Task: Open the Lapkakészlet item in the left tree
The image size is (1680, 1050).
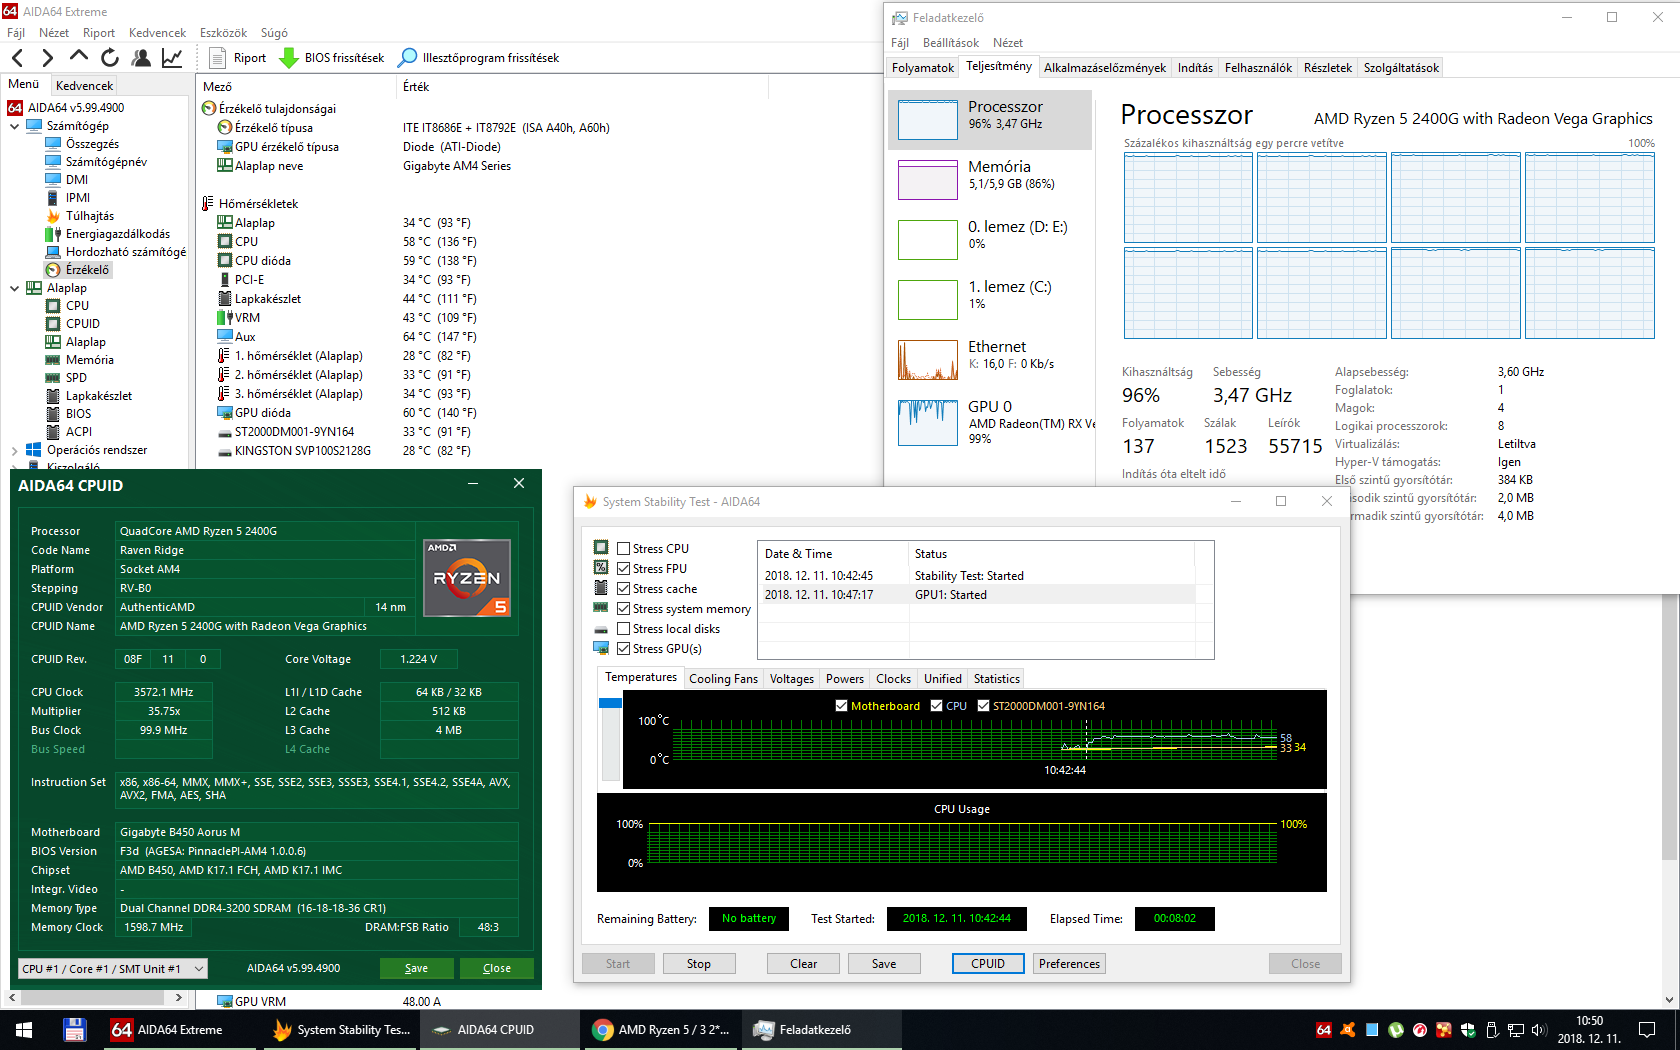Action: [x=89, y=396]
